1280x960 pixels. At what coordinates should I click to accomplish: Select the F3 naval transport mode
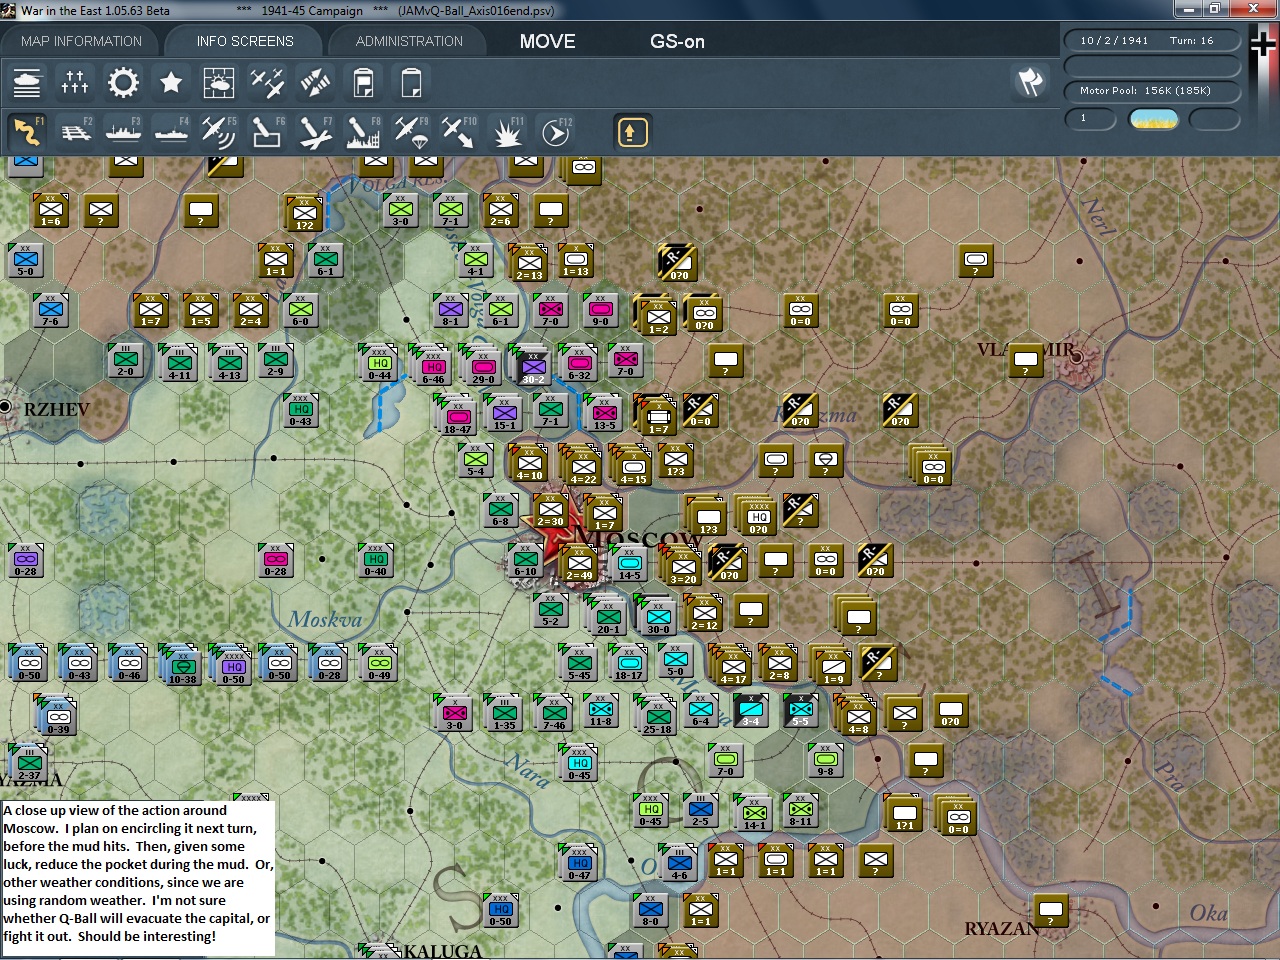(x=123, y=132)
